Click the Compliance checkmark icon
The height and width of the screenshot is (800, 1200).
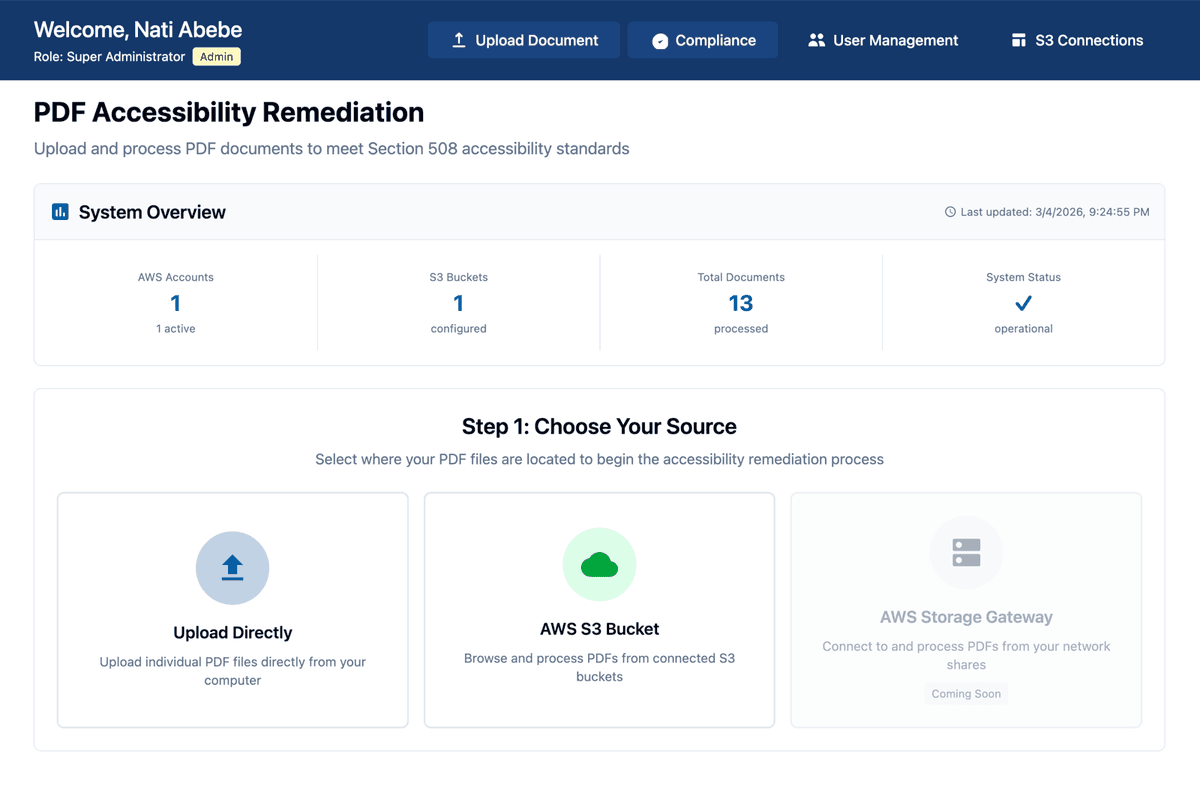point(661,40)
